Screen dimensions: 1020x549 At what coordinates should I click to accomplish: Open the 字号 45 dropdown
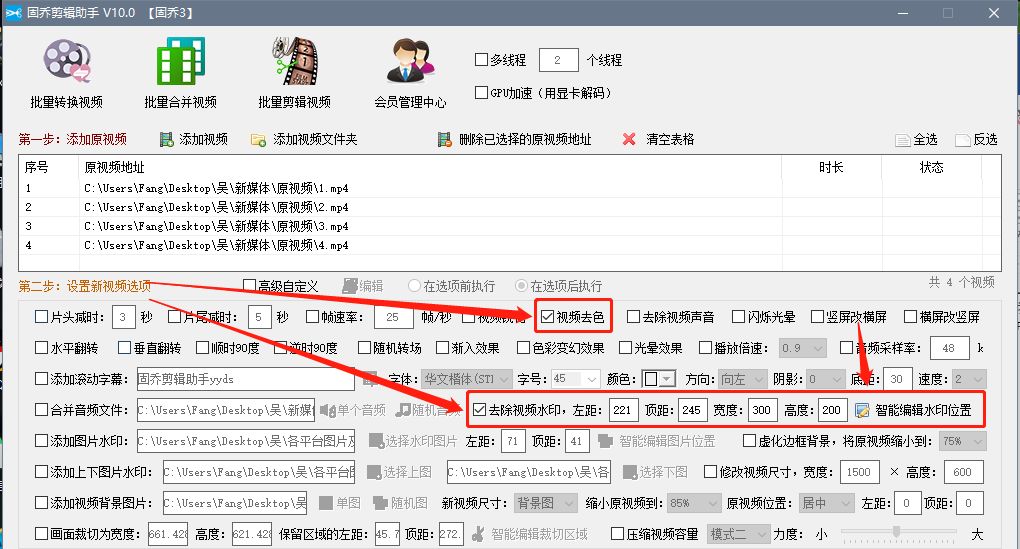(x=575, y=379)
